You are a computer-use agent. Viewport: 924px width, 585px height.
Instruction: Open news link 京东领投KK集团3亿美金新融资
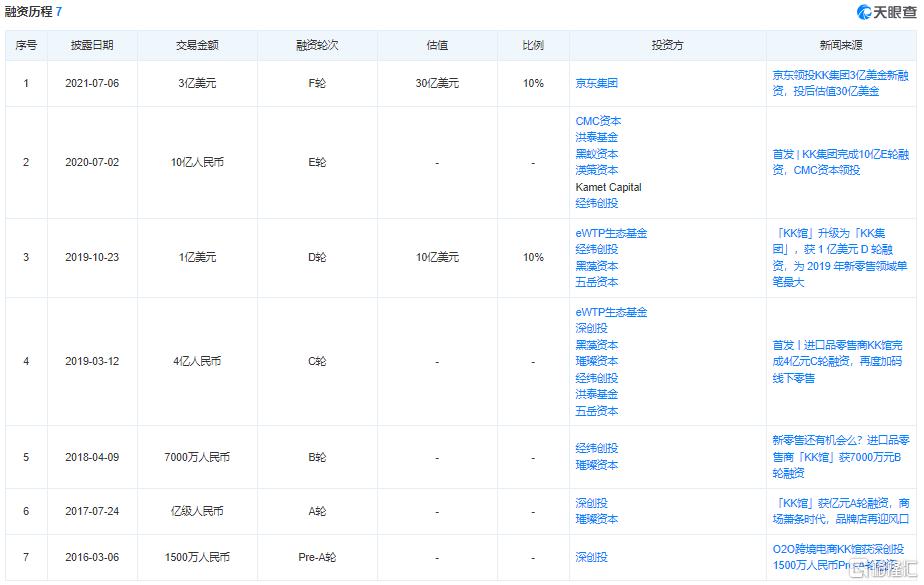pyautogui.click(x=840, y=83)
